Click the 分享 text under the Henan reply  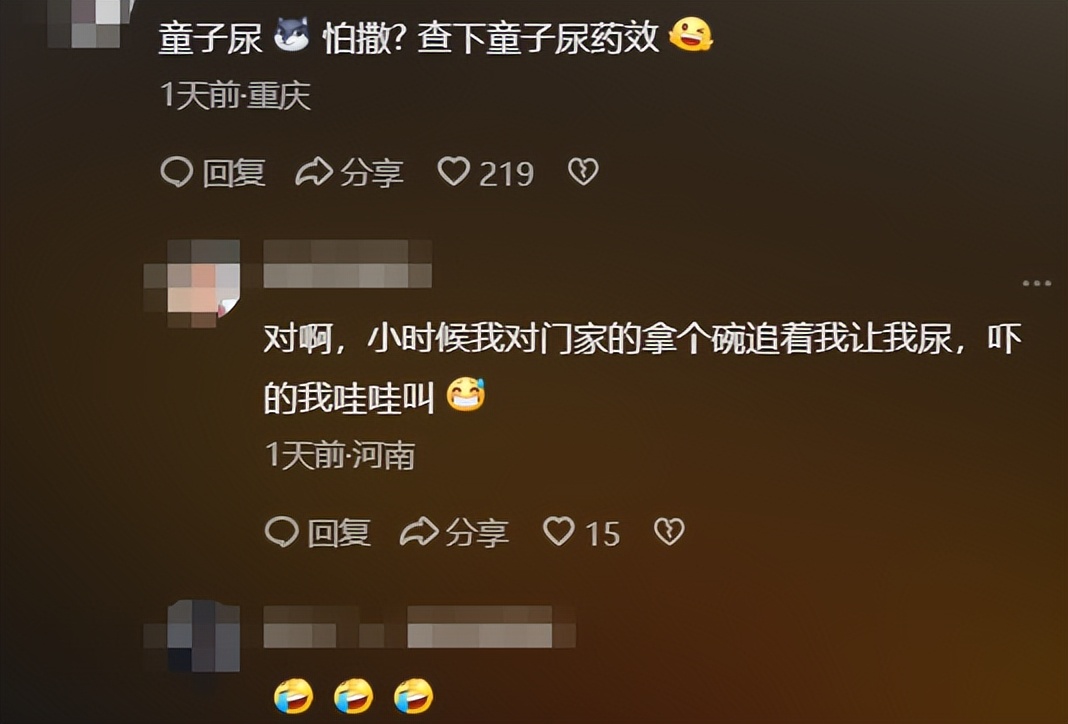(x=477, y=533)
